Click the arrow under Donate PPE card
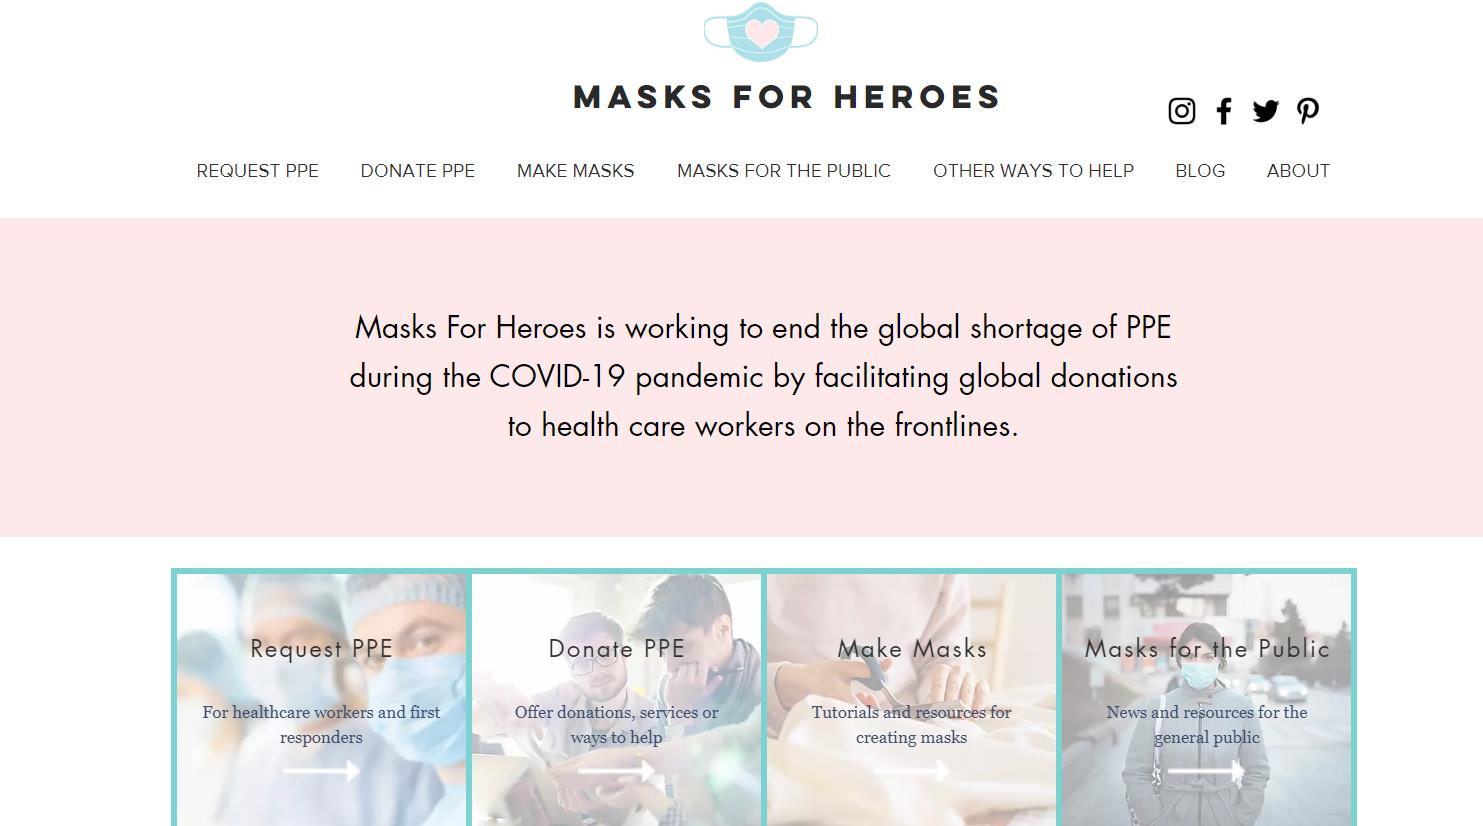This screenshot has height=826, width=1483. click(x=616, y=771)
